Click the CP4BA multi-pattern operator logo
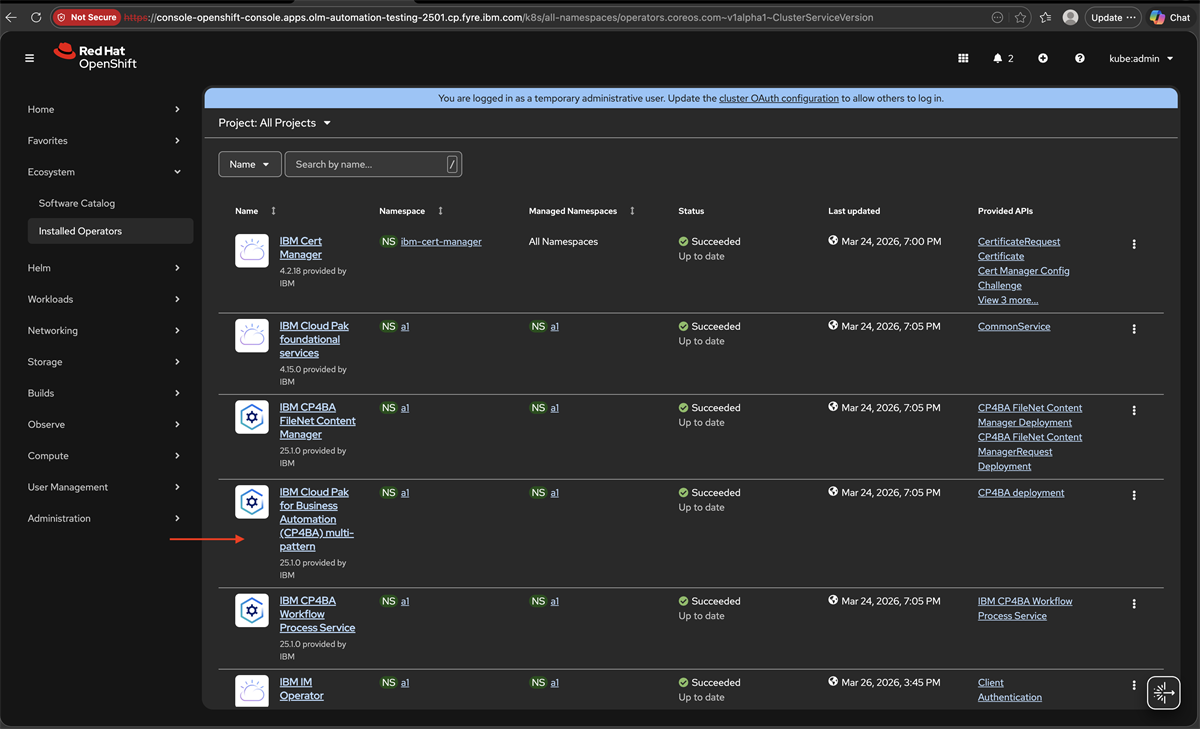This screenshot has height=729, width=1200. (252, 502)
